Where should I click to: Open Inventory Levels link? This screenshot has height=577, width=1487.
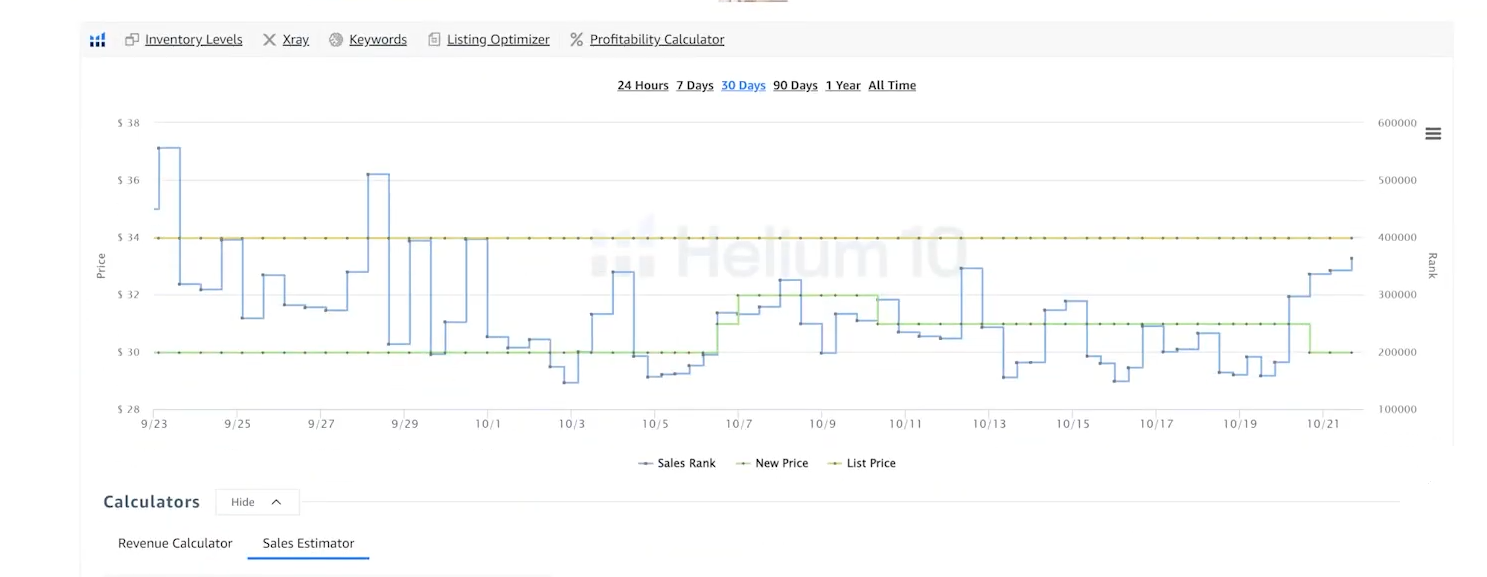[x=194, y=40]
